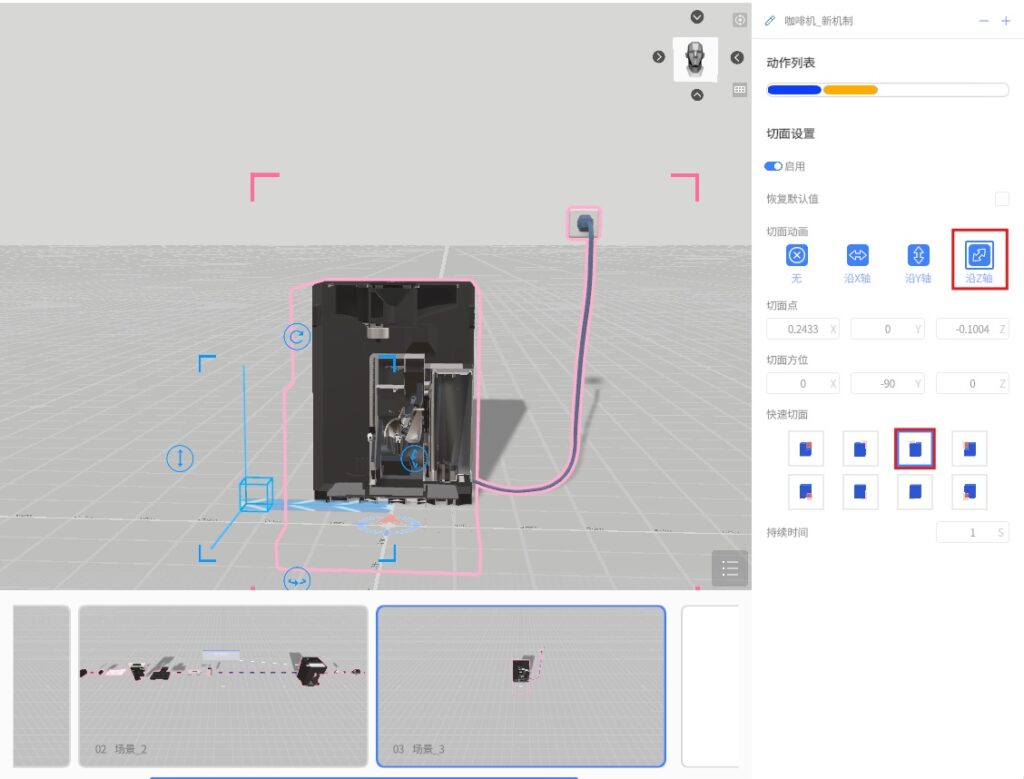The height and width of the screenshot is (779, 1024).
Task: Click the plus button in the panel header
Action: pos(1006,21)
